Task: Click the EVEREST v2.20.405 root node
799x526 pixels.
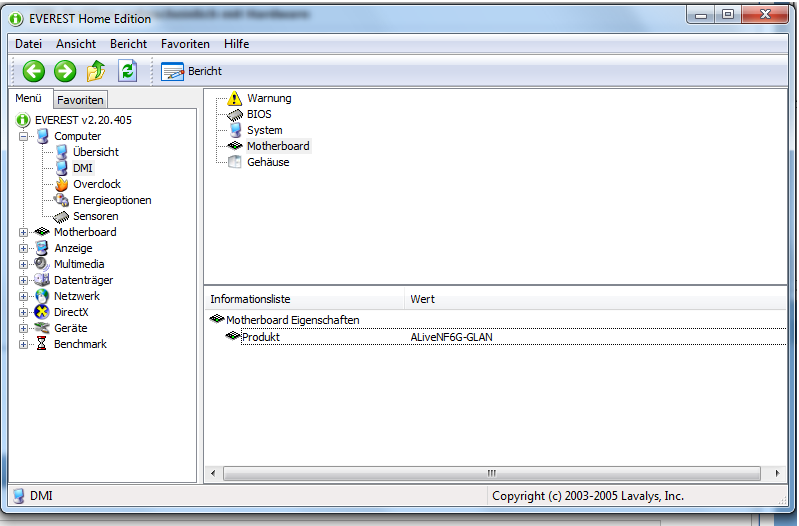Action: pos(74,120)
